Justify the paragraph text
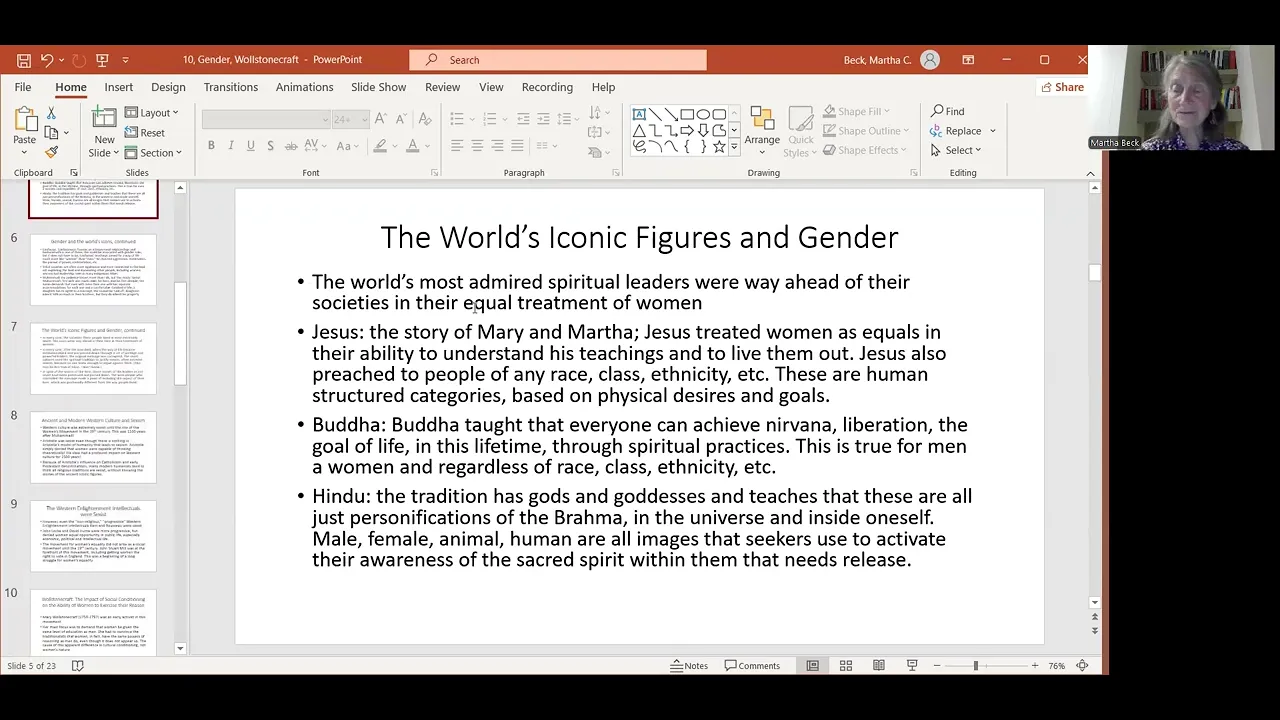This screenshot has width=1280, height=720. 517,146
